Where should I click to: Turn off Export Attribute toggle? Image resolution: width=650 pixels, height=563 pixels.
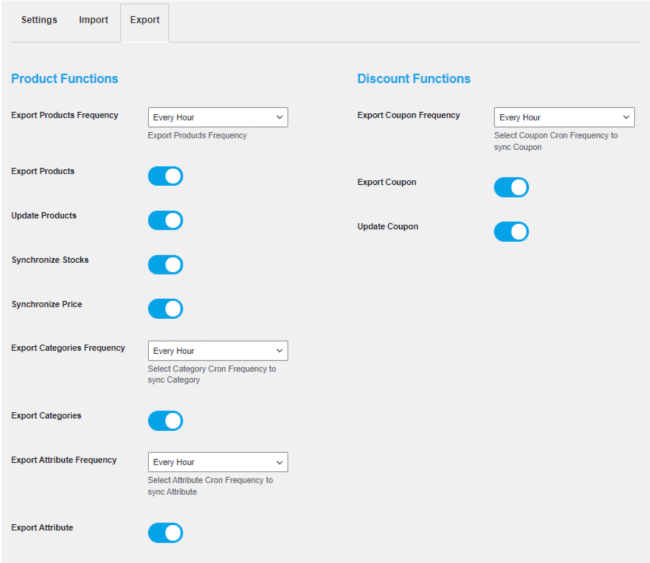pyautogui.click(x=165, y=532)
